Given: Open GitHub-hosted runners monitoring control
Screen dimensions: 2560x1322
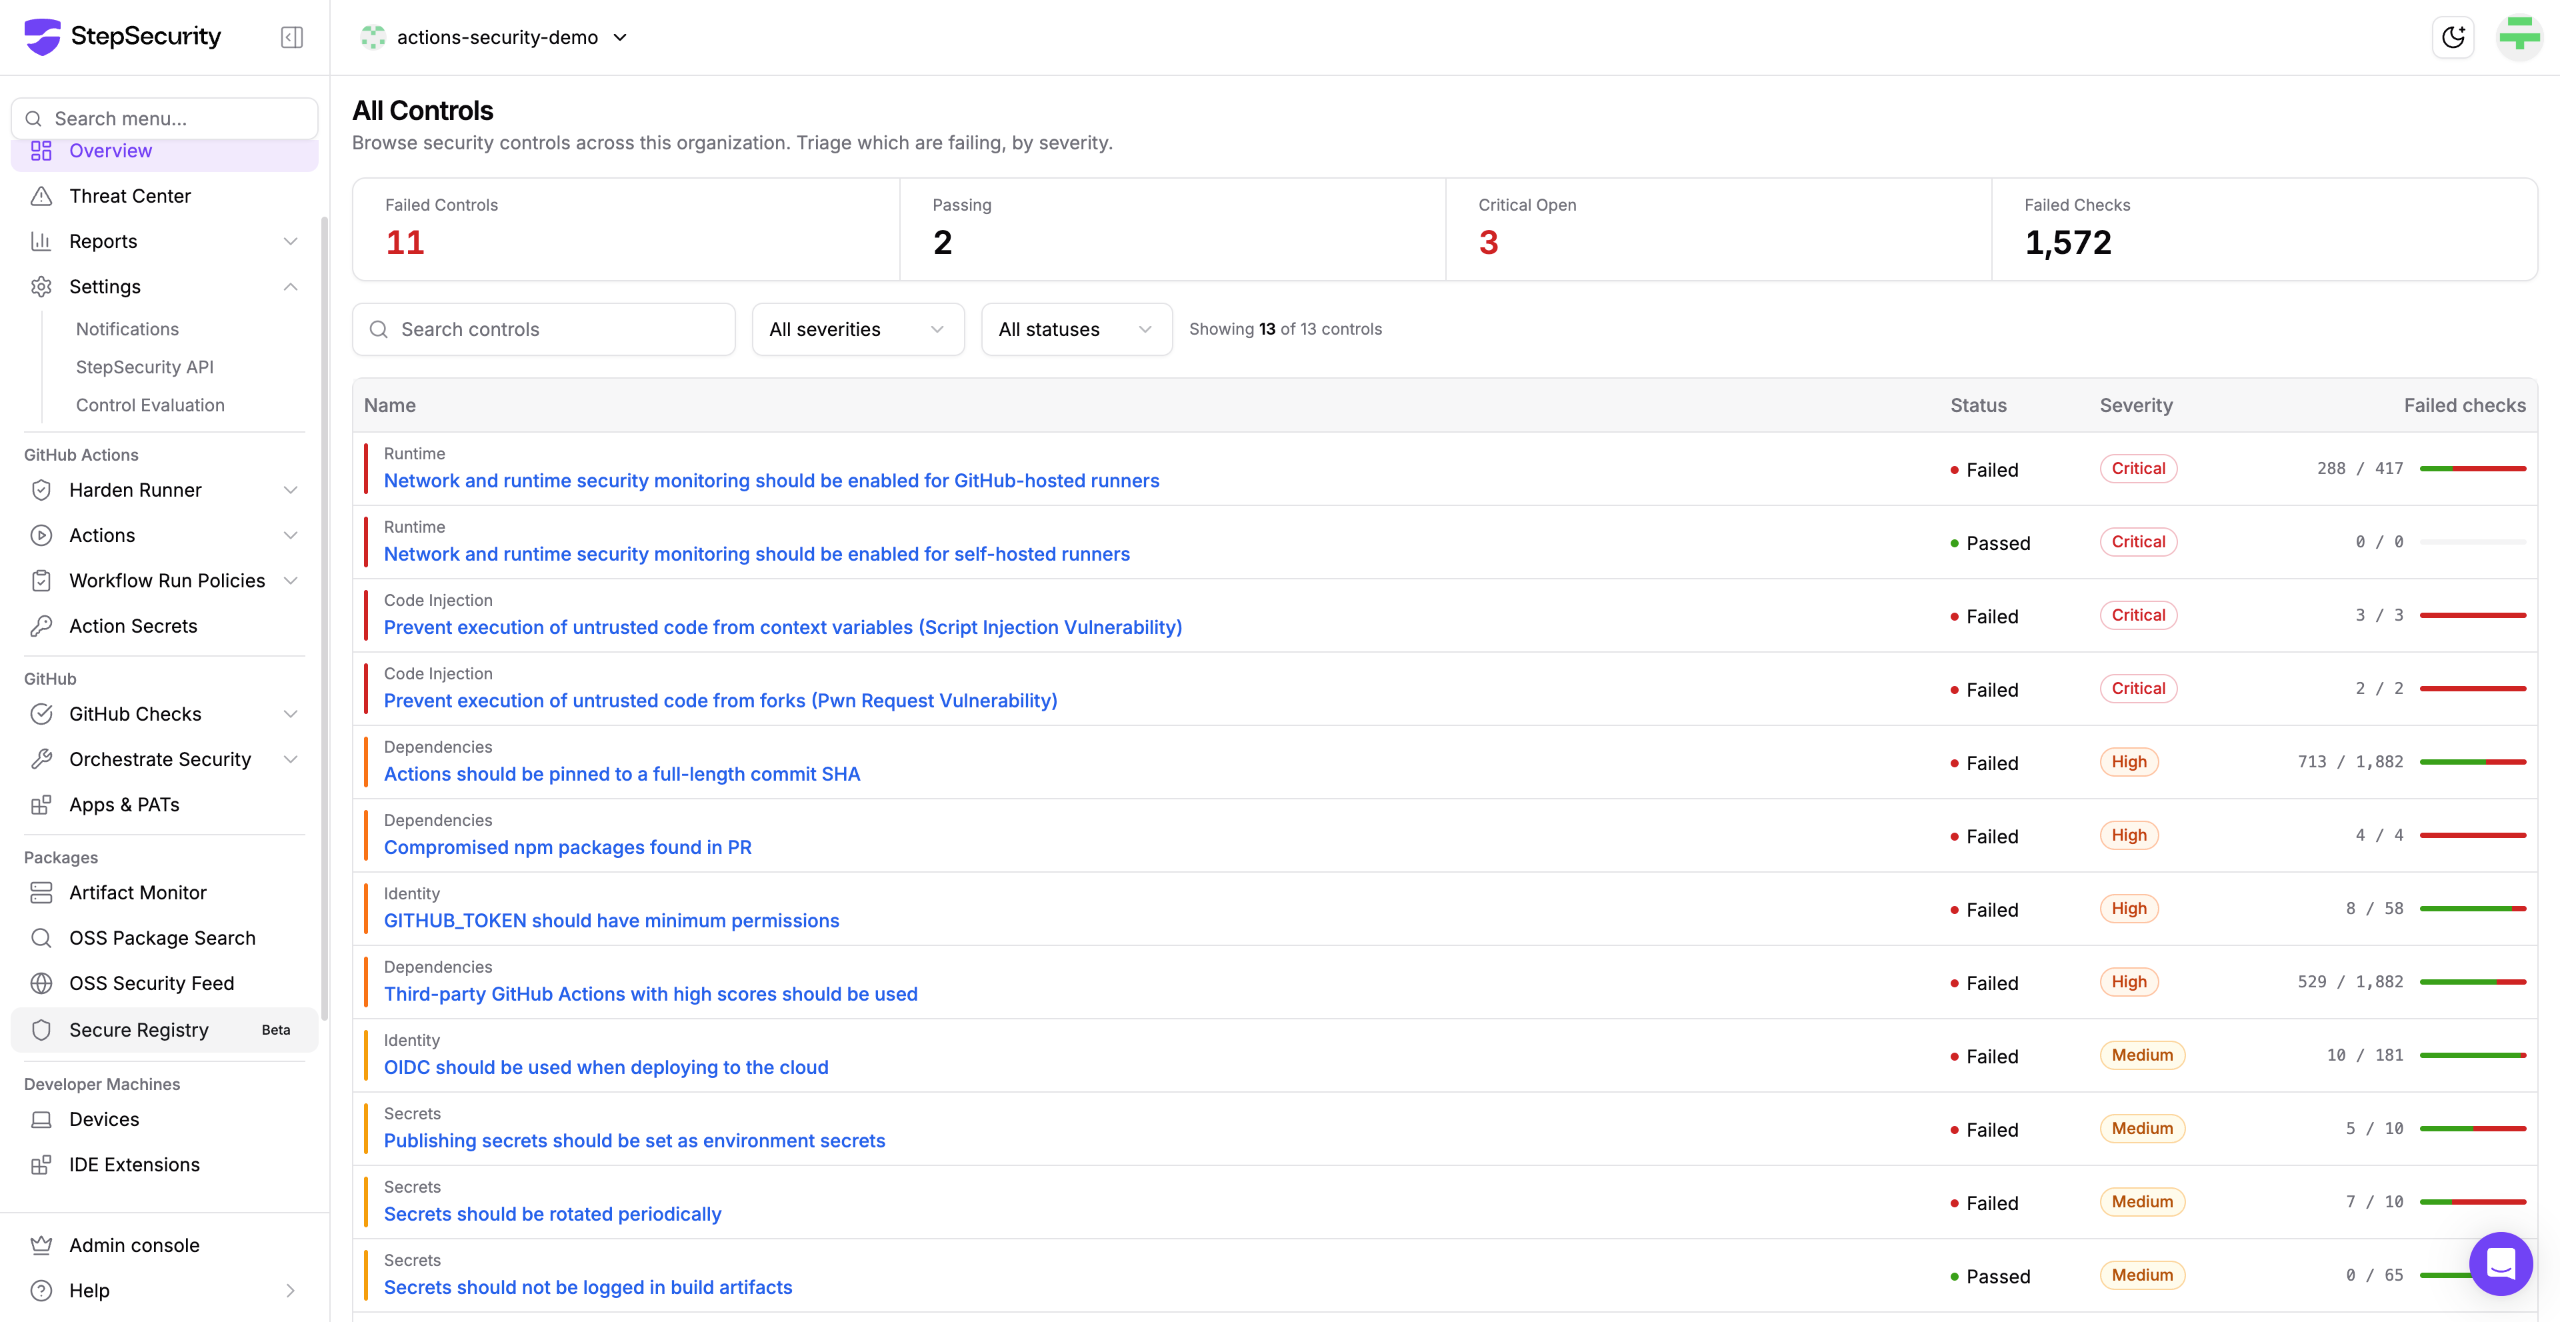Looking at the screenshot, I should click(x=772, y=481).
